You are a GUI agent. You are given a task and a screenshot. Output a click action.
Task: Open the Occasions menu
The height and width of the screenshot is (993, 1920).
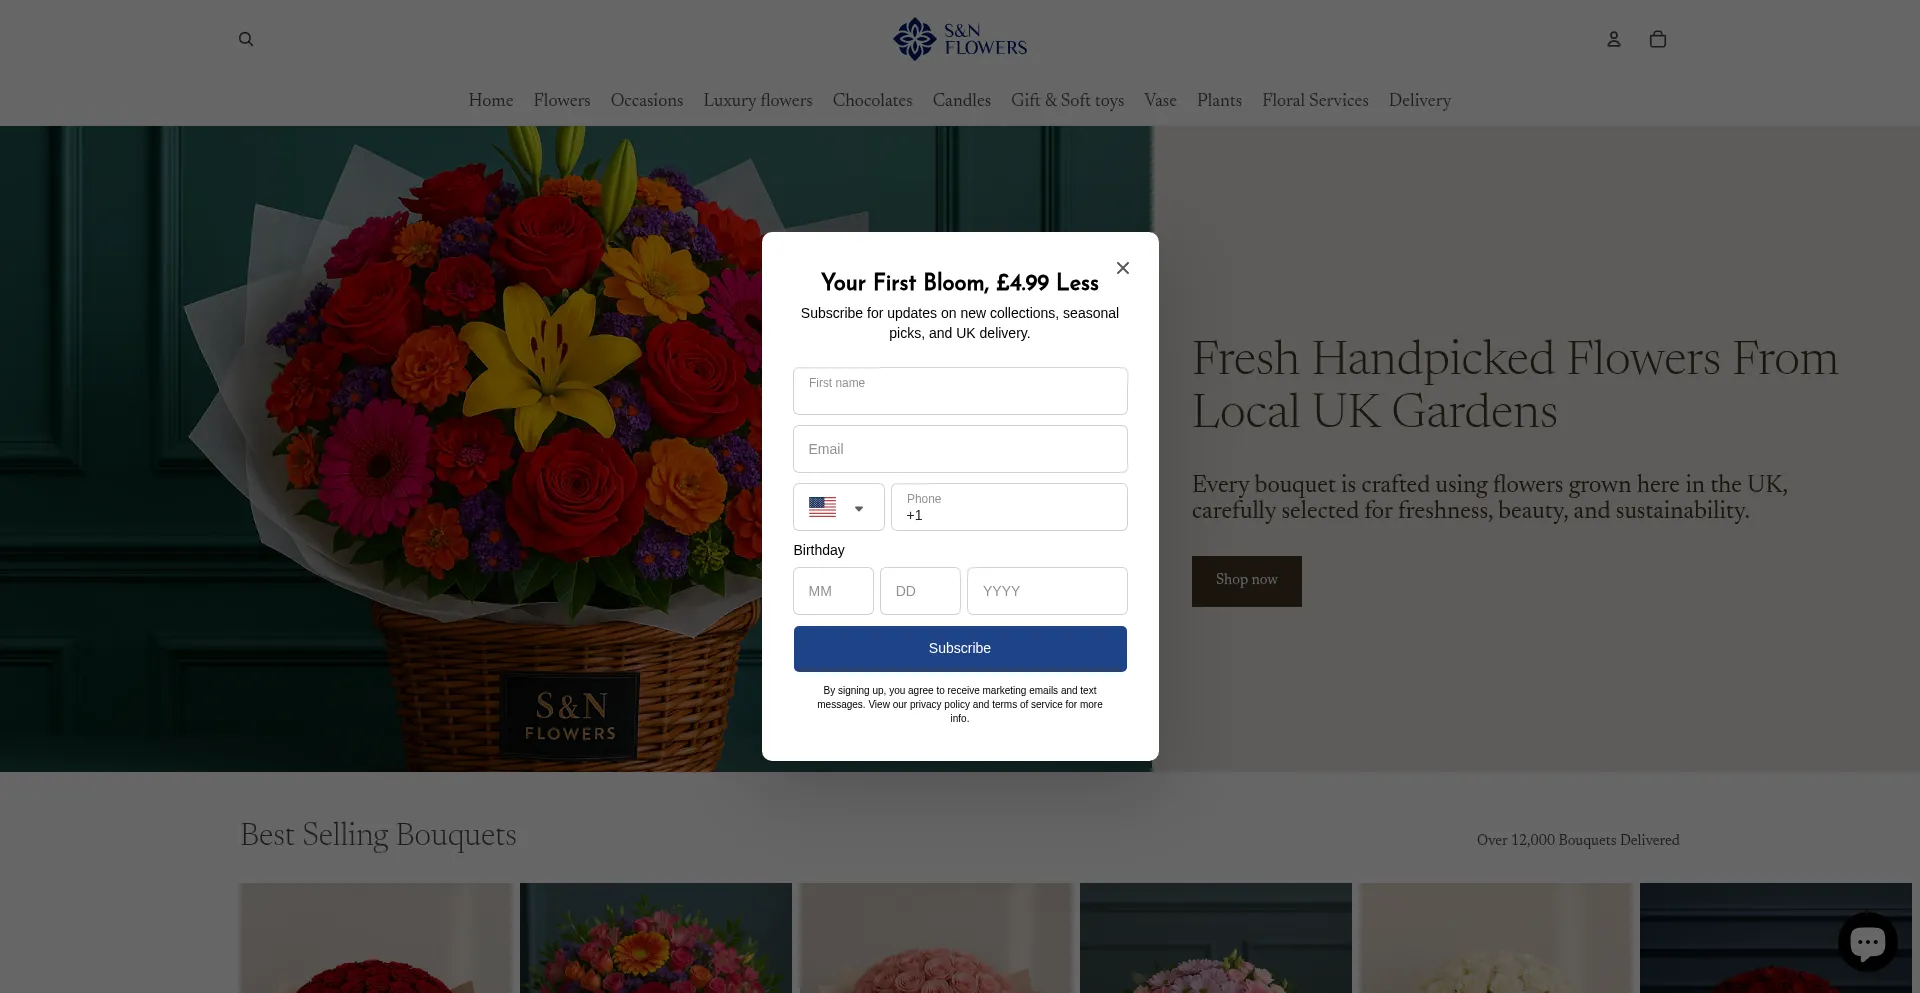point(647,100)
